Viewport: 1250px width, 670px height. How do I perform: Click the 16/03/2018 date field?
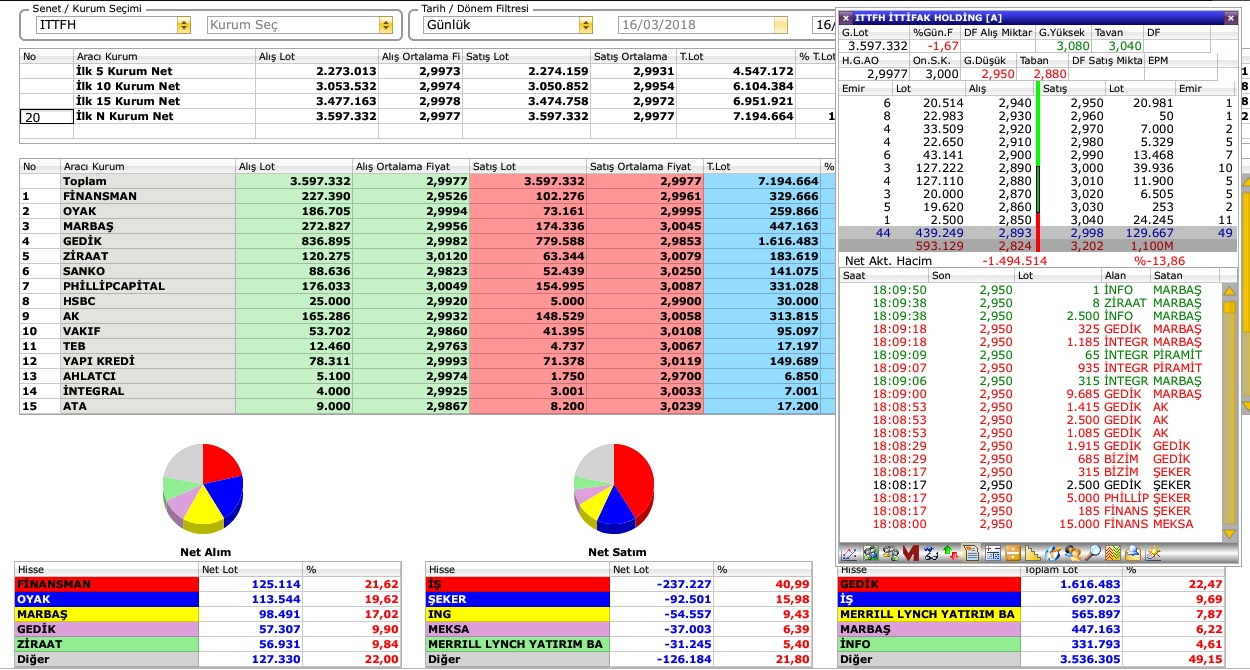coord(703,25)
